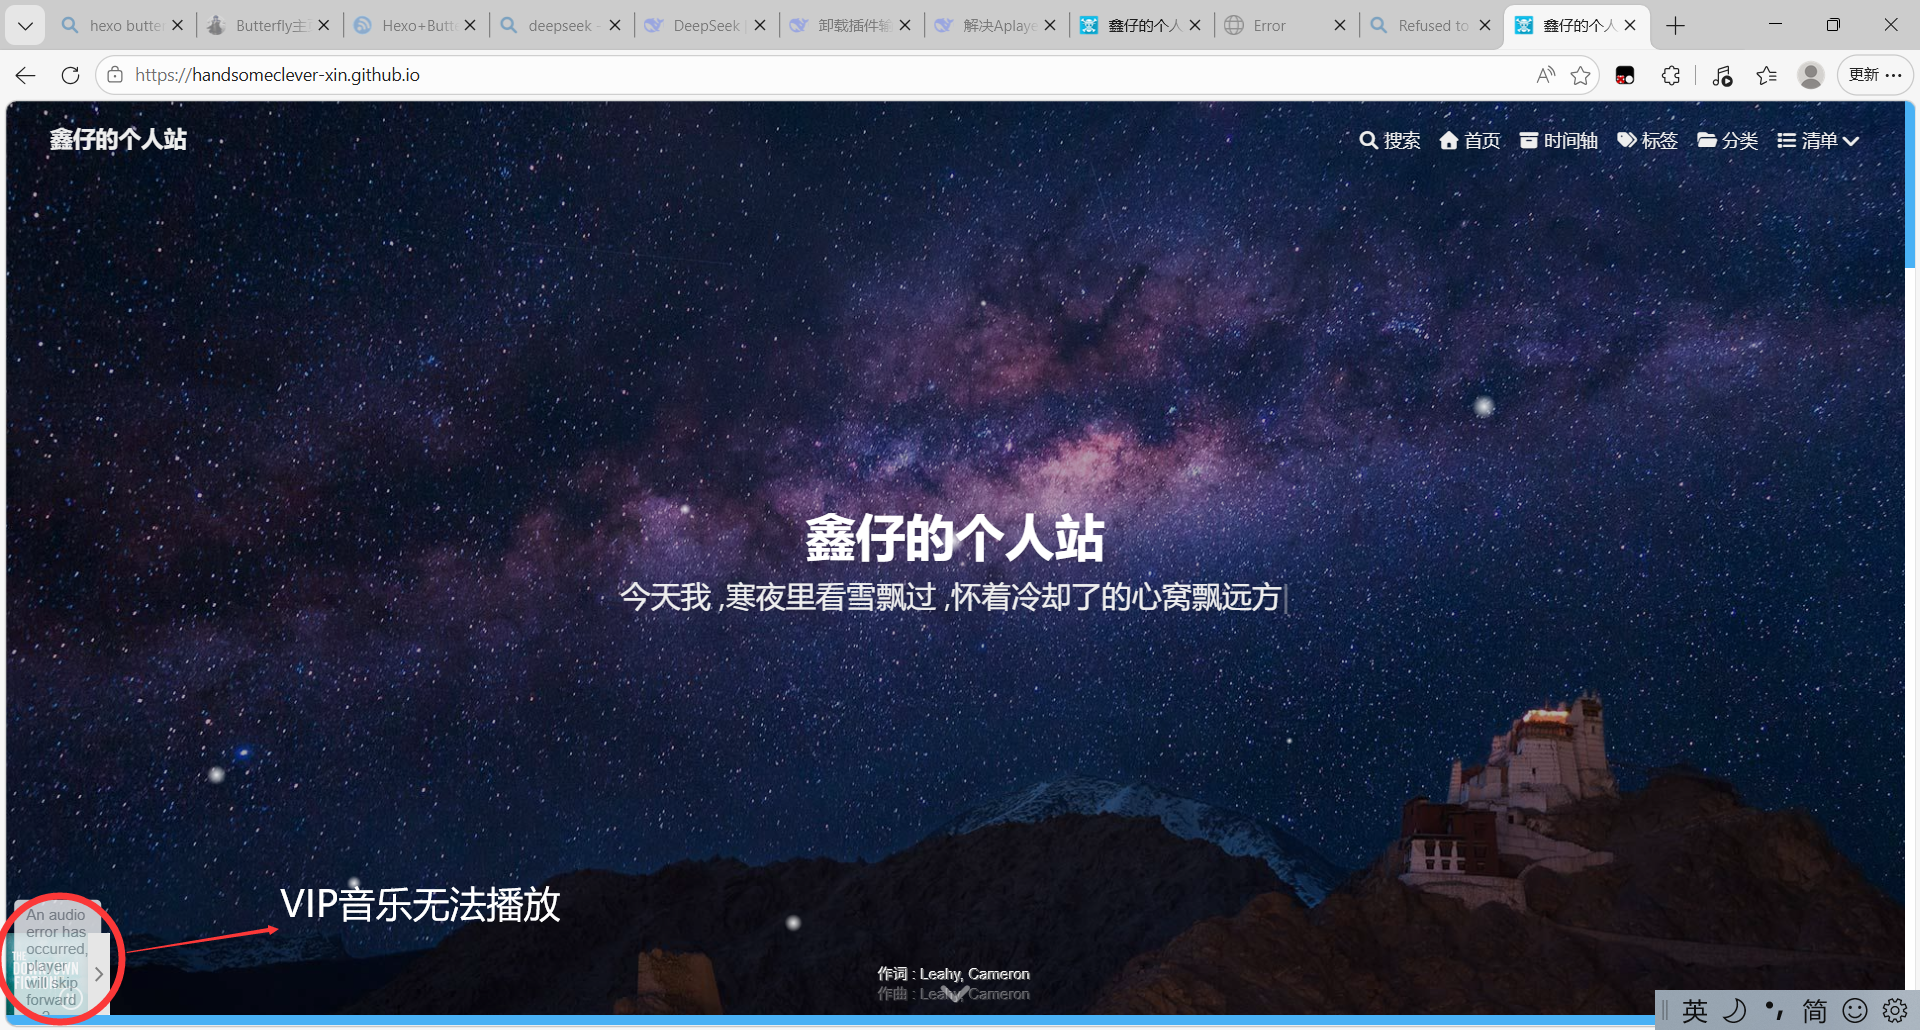The width and height of the screenshot is (1920, 1030).
Task: Open IME settings gear
Action: click(1895, 1011)
